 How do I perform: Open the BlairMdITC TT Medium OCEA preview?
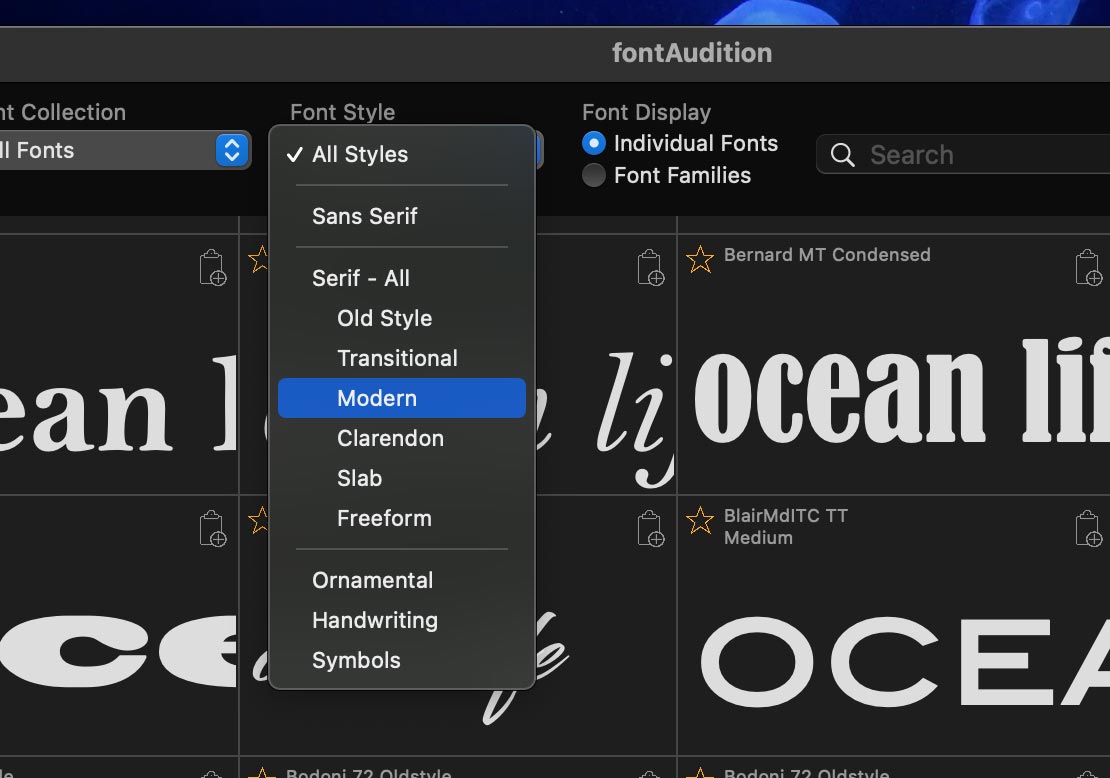(905, 662)
